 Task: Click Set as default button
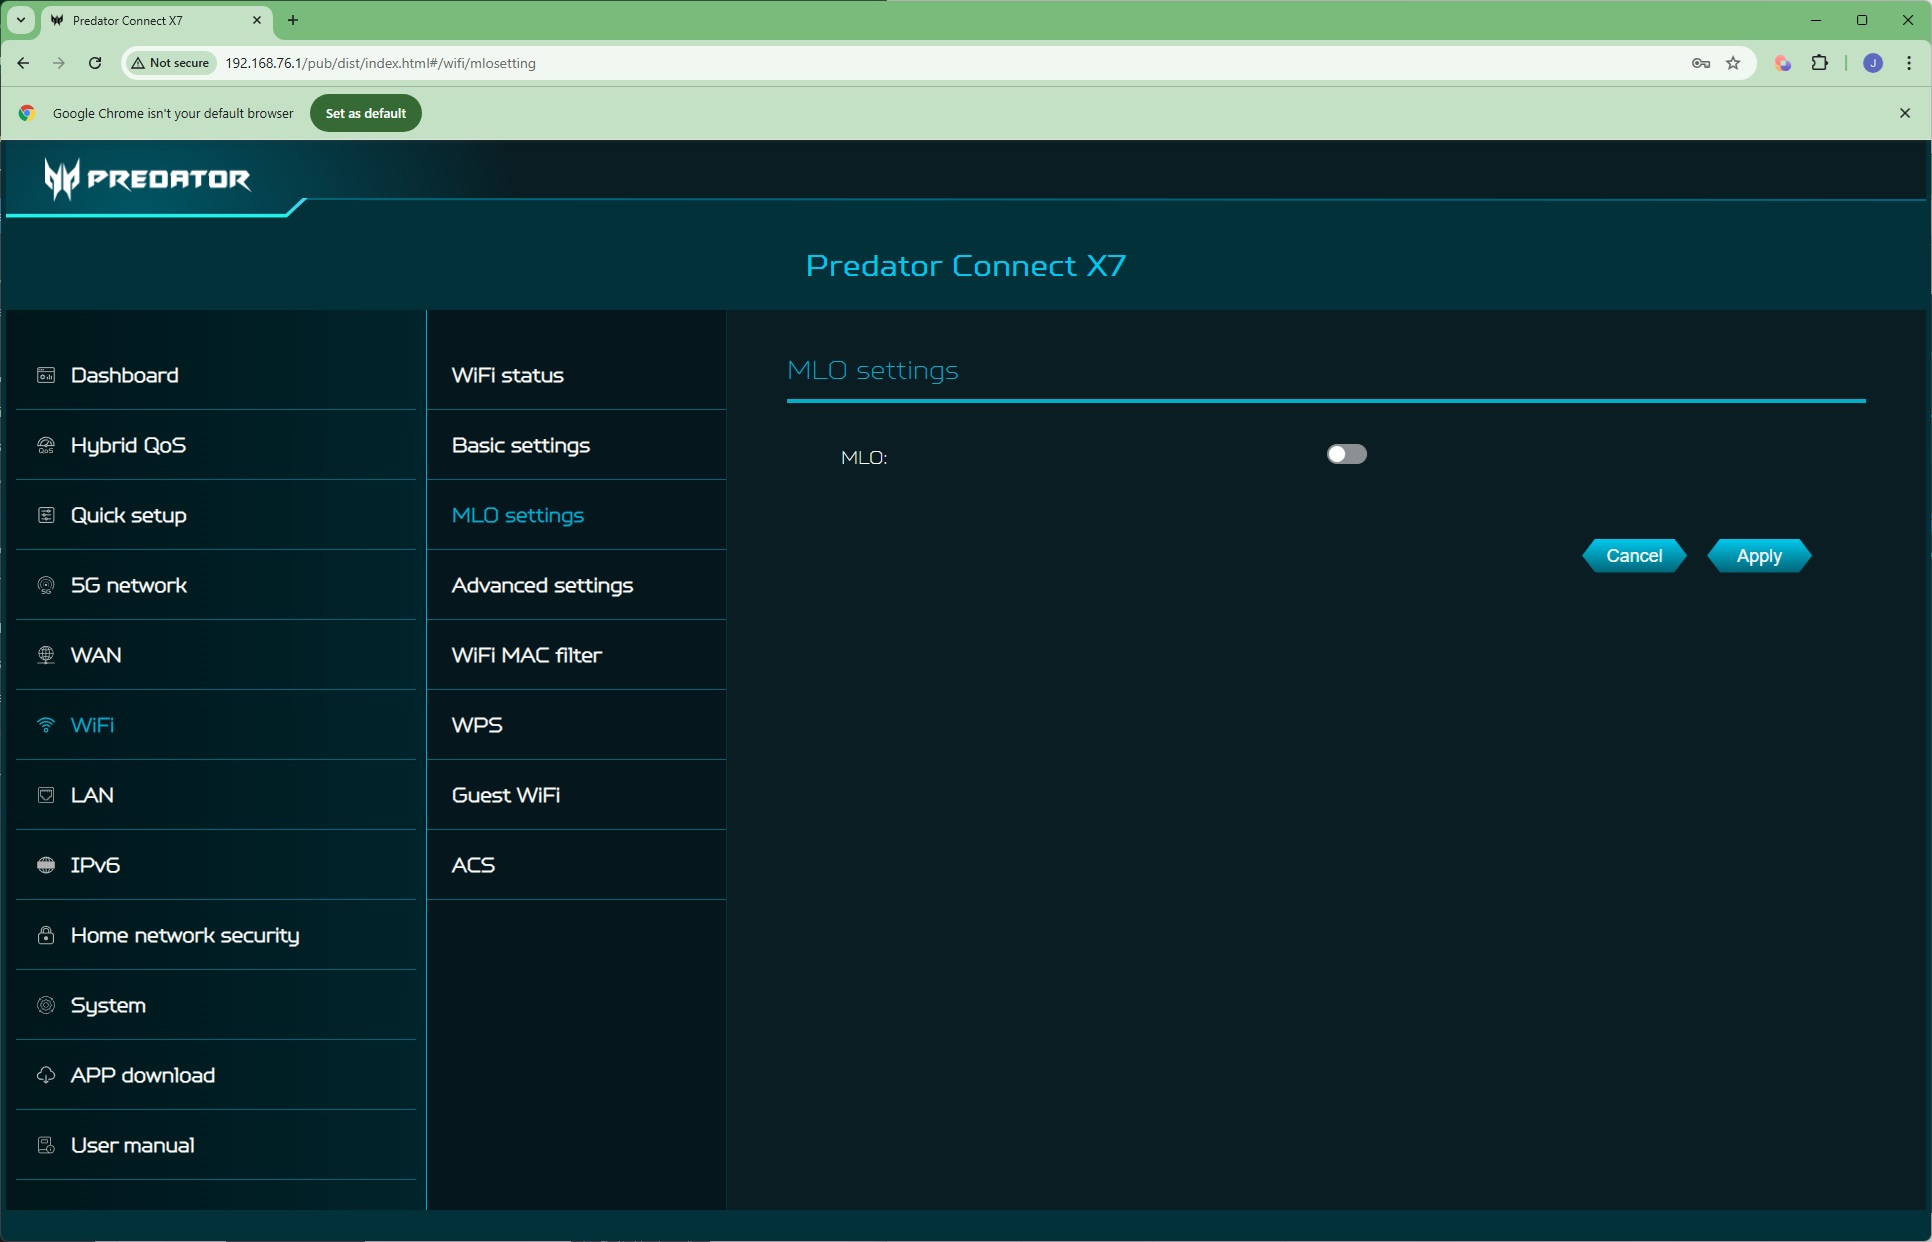[365, 113]
